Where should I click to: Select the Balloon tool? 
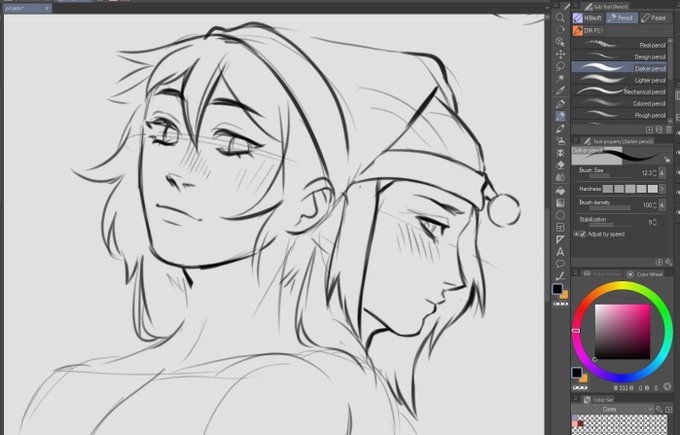coord(560,264)
